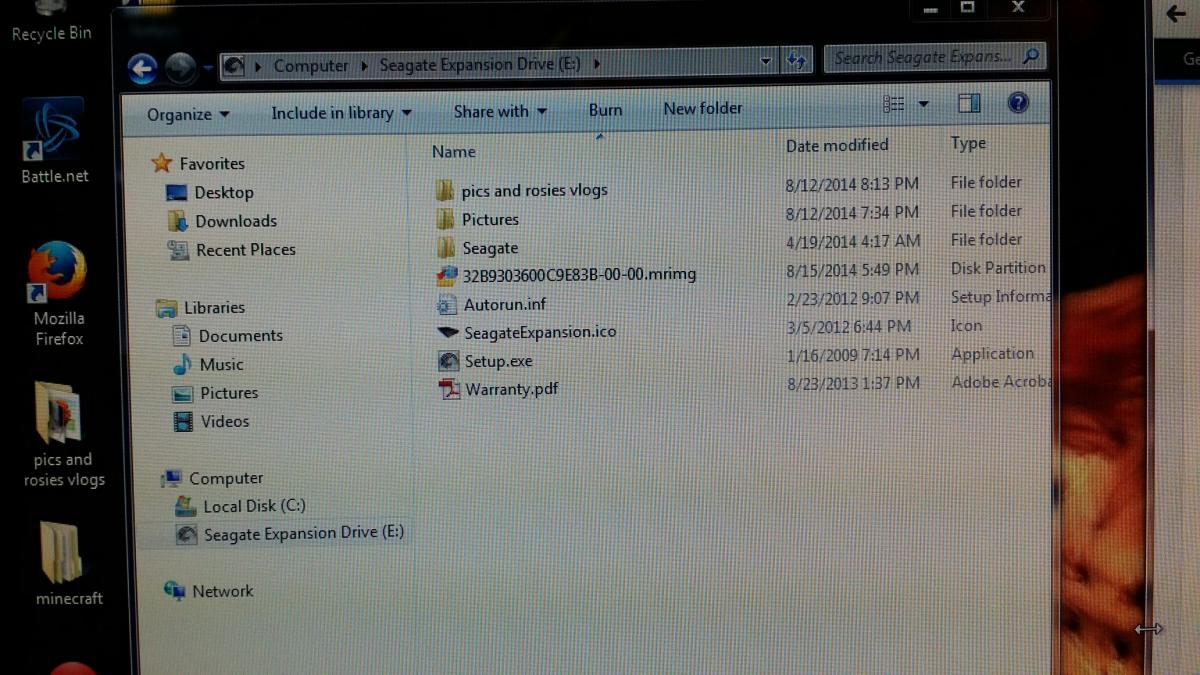Click the Mozilla Firefox desktop shortcut
The height and width of the screenshot is (675, 1200).
(x=58, y=294)
